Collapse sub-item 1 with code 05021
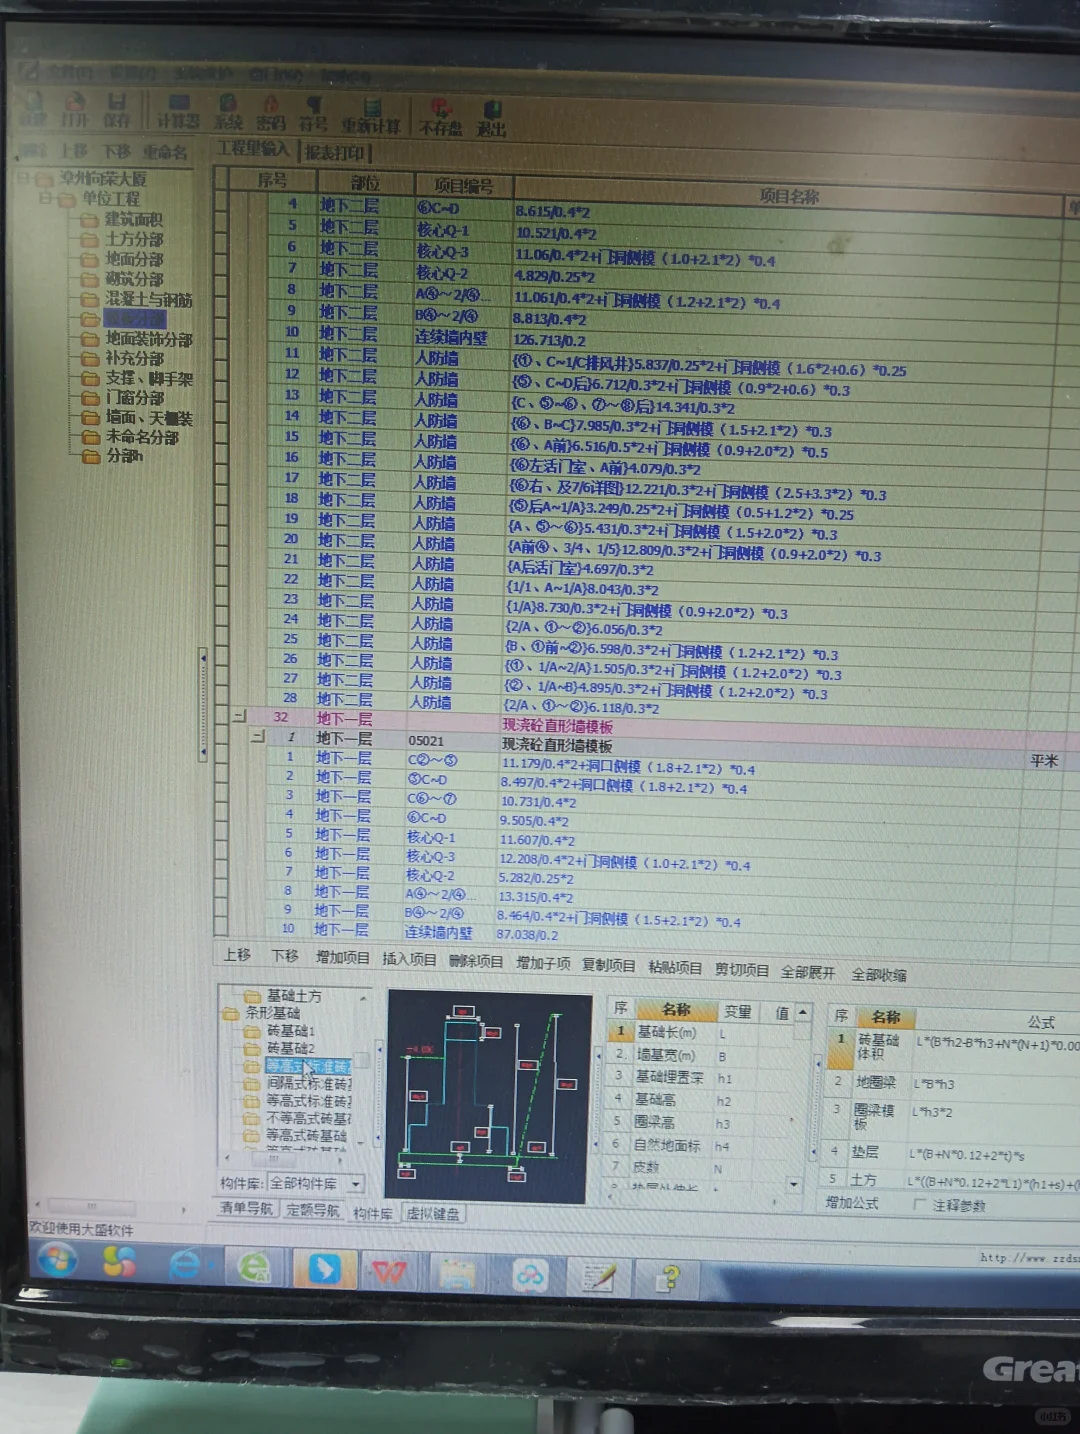 [259, 736]
